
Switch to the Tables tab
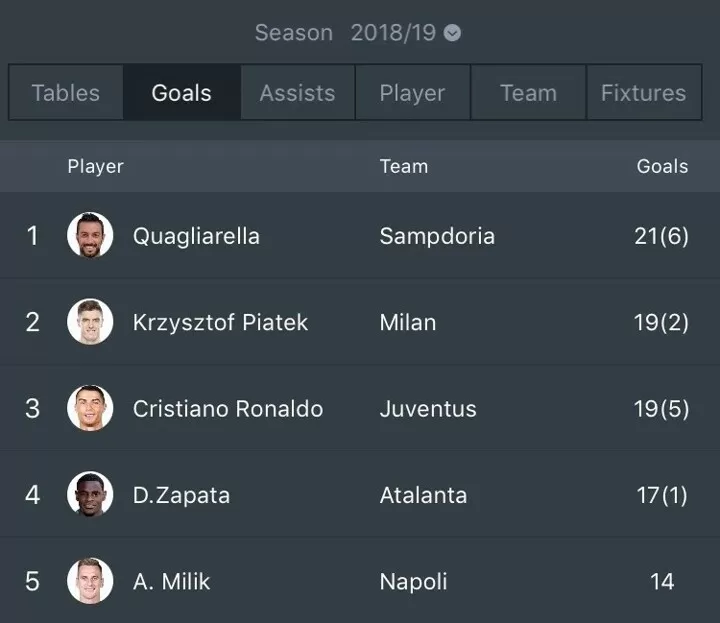66,92
